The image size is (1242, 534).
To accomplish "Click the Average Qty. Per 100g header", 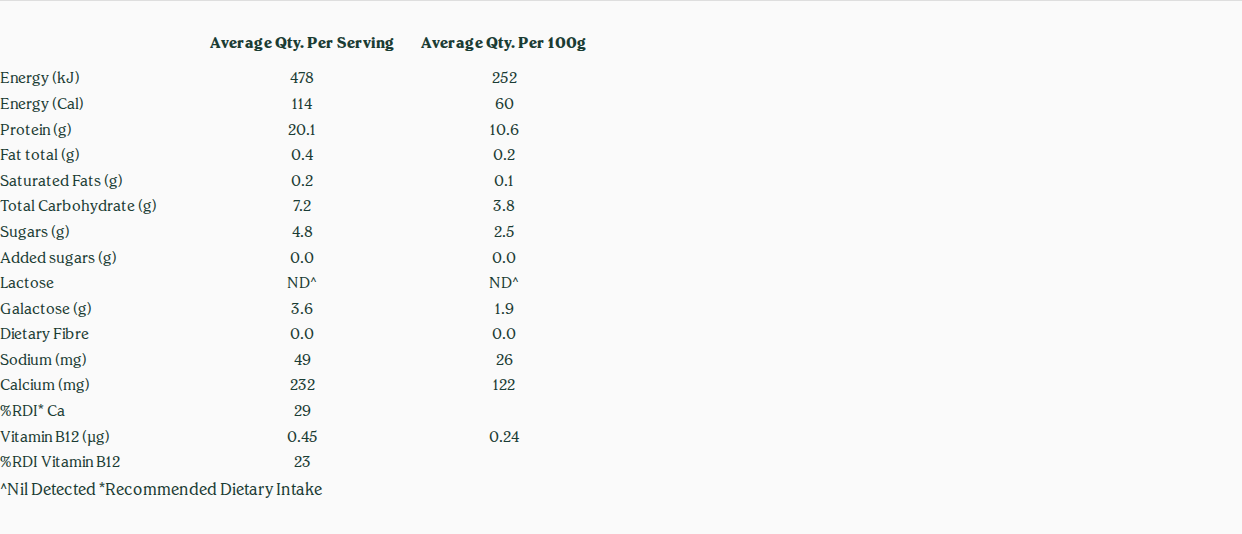I will [x=503, y=43].
